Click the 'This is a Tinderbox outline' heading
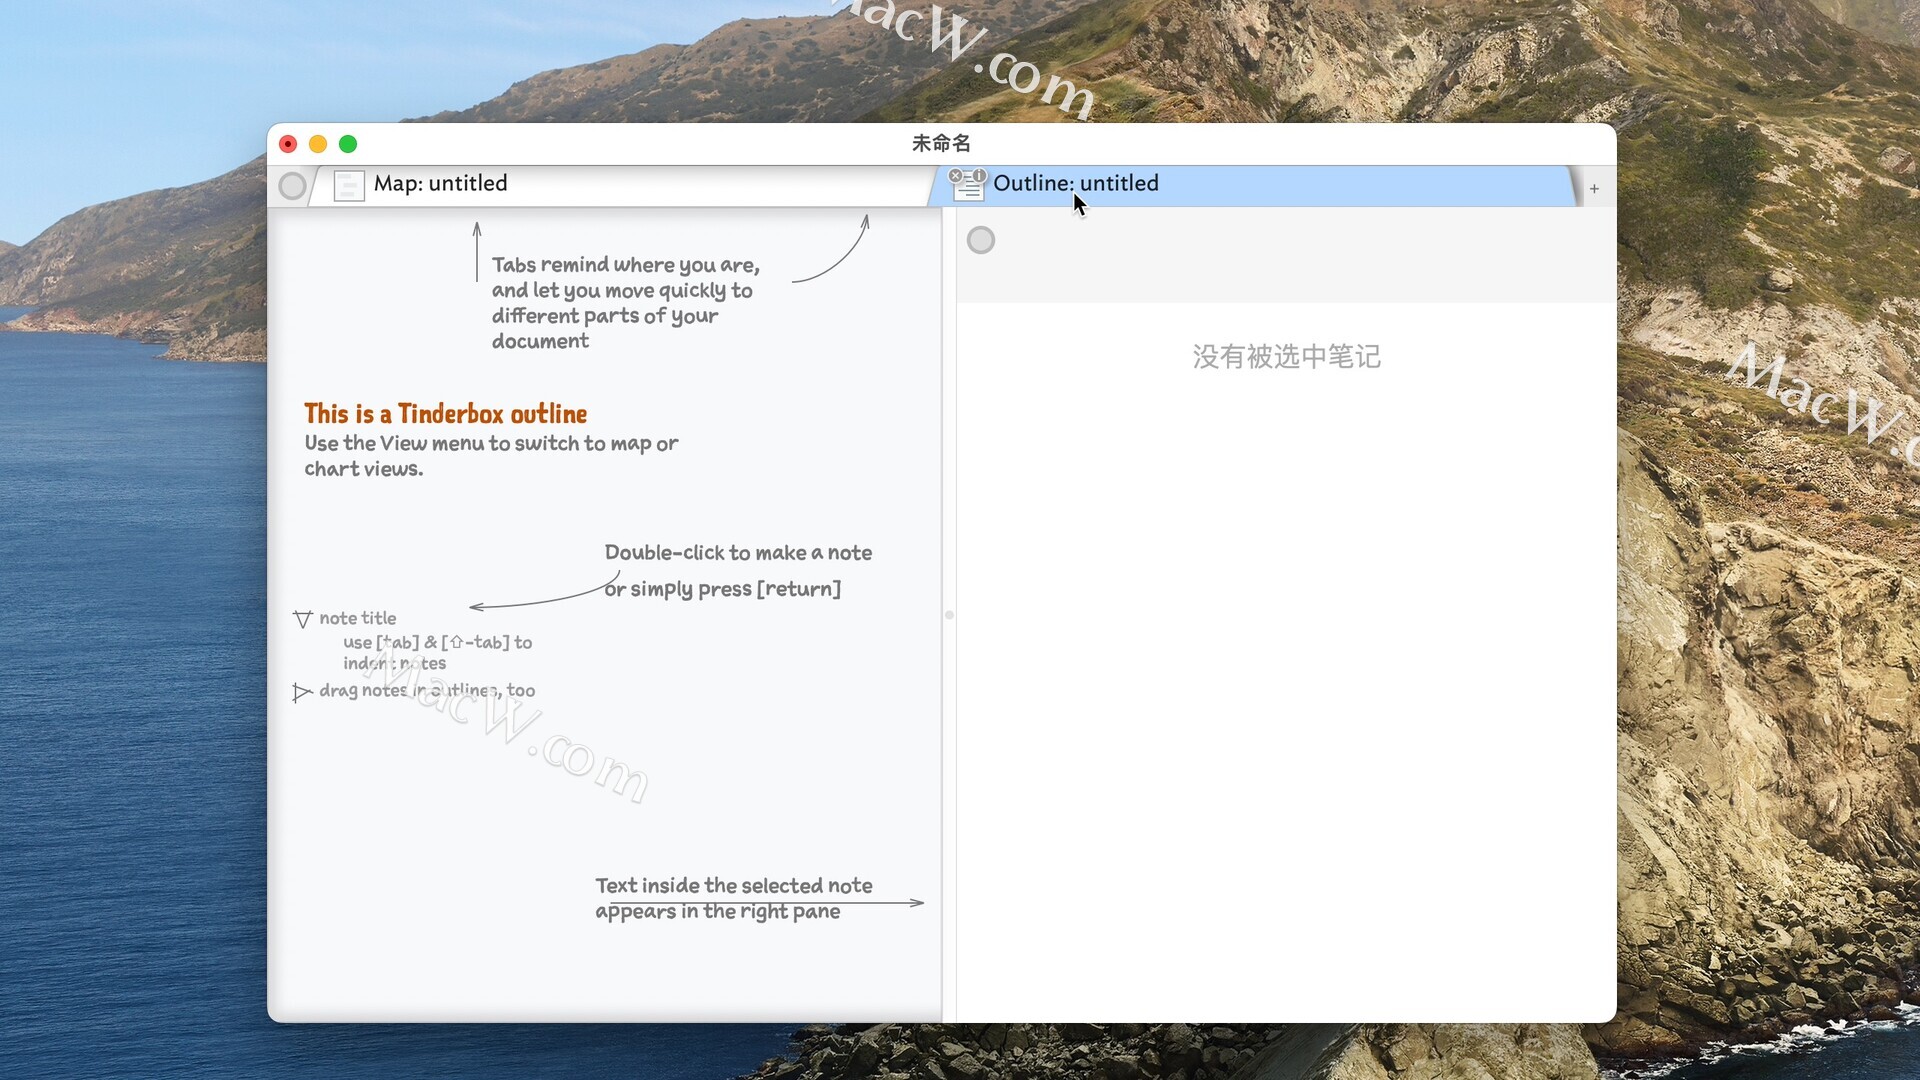Viewport: 1920px width, 1080px height. pyautogui.click(x=446, y=414)
